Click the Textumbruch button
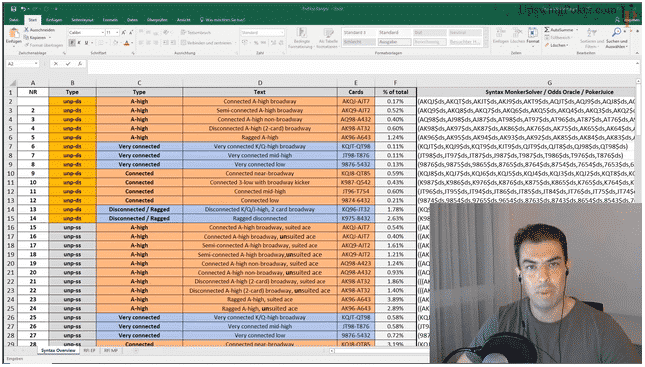 pos(196,33)
